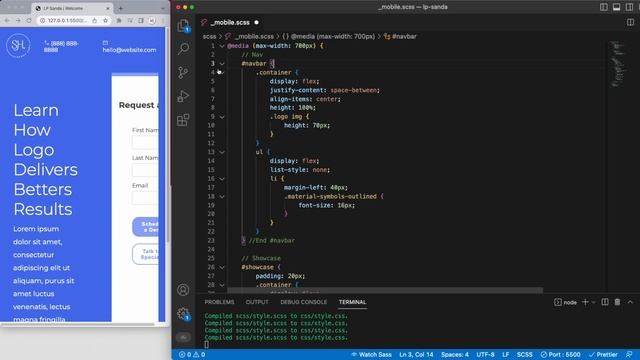Collapse the #navbar block on line 3
The image size is (640, 360).
(x=222, y=64)
